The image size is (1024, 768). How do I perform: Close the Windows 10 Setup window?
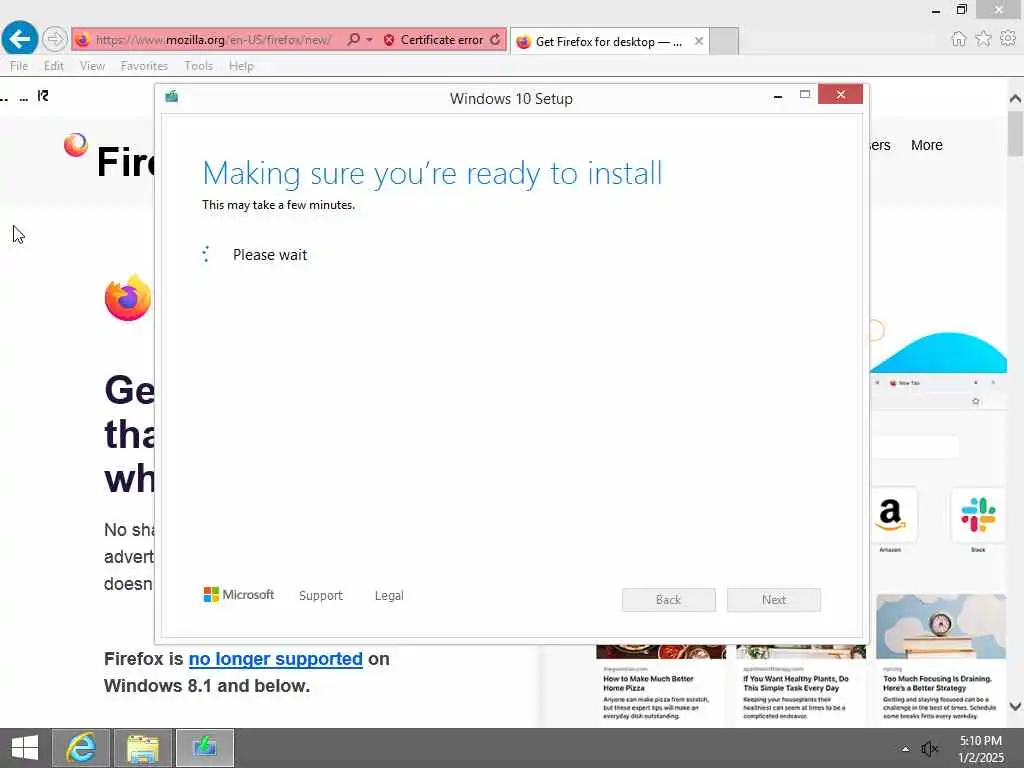pyautogui.click(x=840, y=95)
